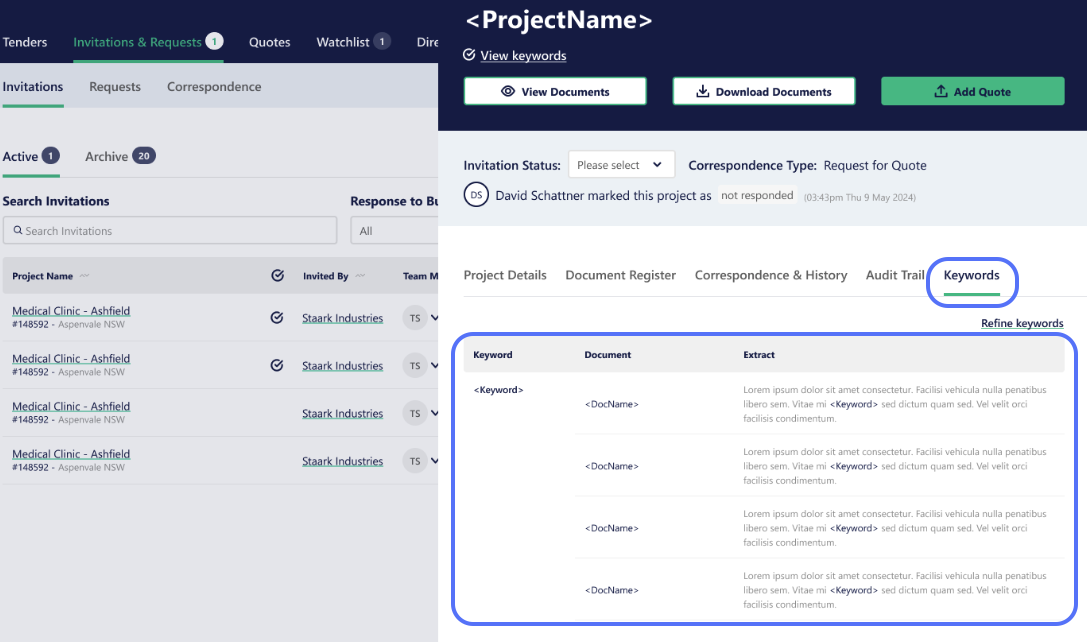Click the Download Documents button
The height and width of the screenshot is (642, 1087).
[764, 92]
